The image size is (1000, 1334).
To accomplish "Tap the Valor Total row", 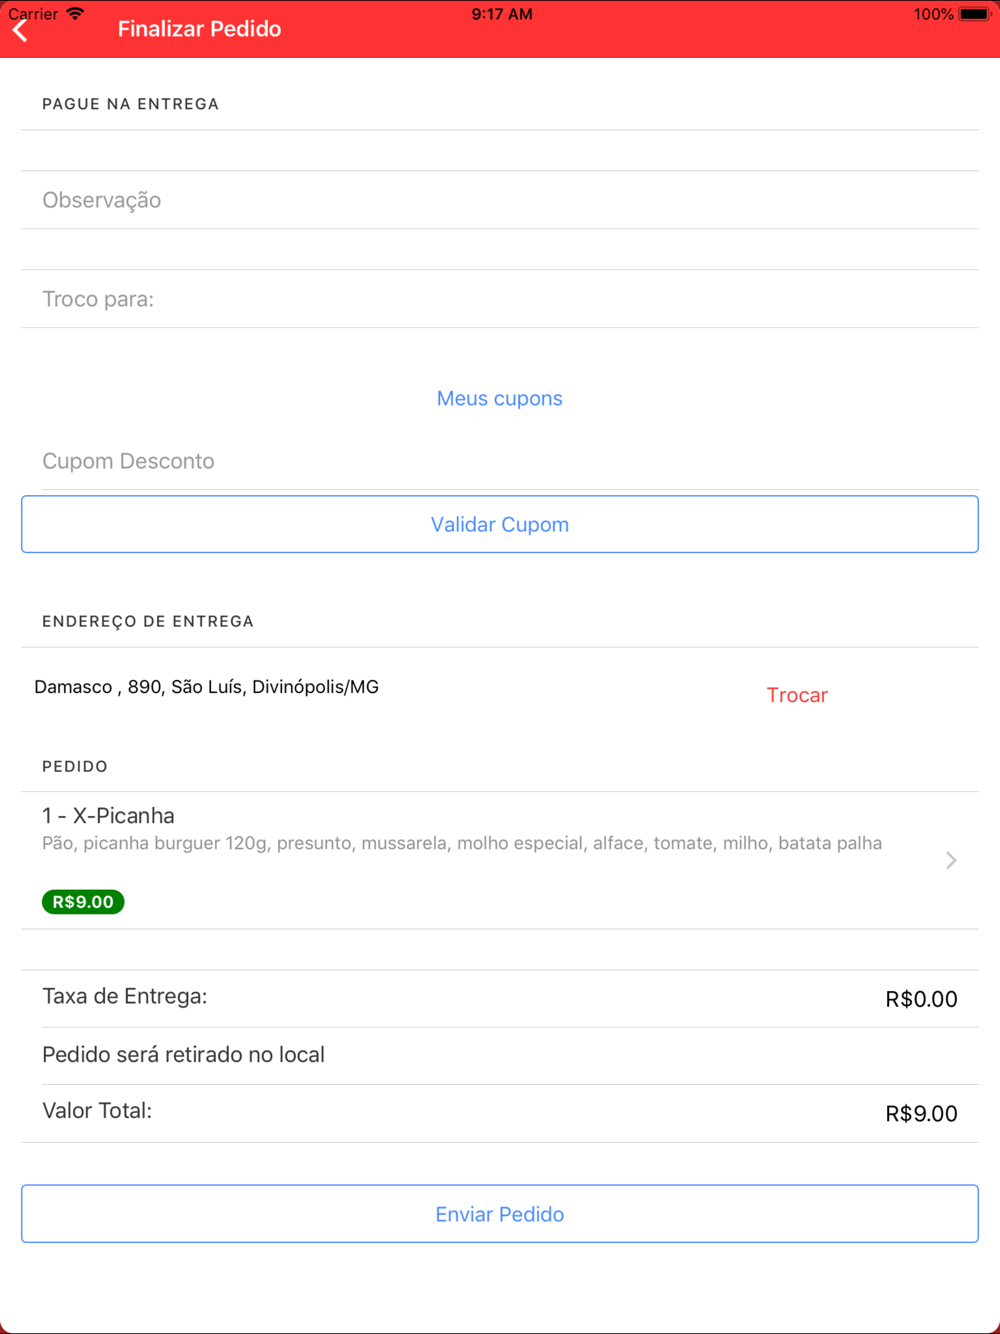I will (500, 1113).
